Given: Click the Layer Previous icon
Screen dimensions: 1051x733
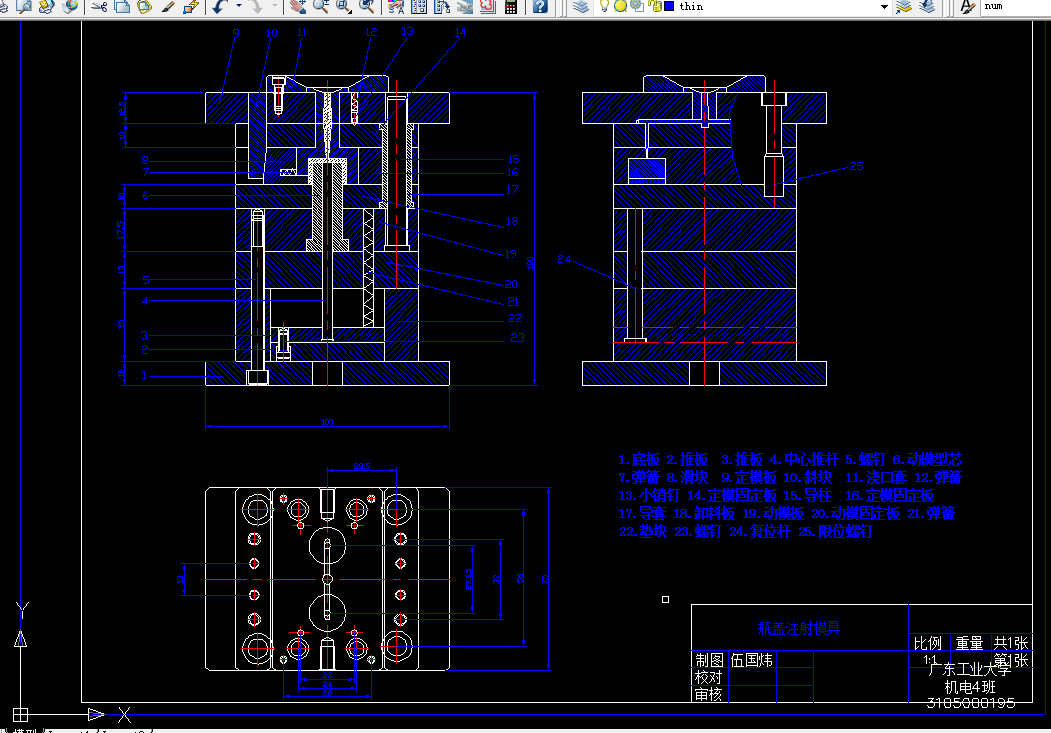Looking at the screenshot, I should point(927,7).
